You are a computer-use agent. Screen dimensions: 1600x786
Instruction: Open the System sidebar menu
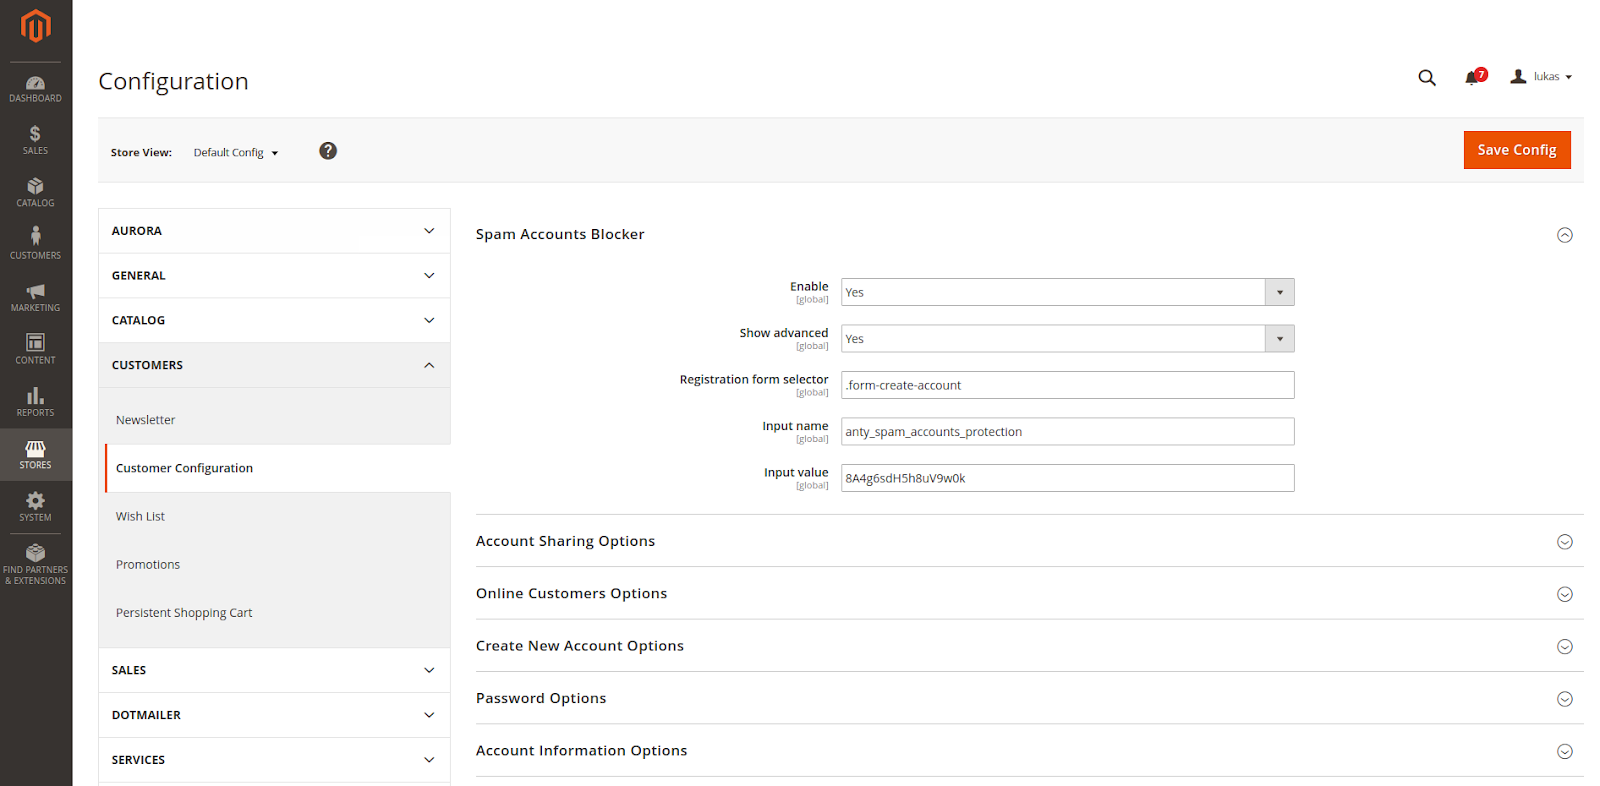pos(36,507)
